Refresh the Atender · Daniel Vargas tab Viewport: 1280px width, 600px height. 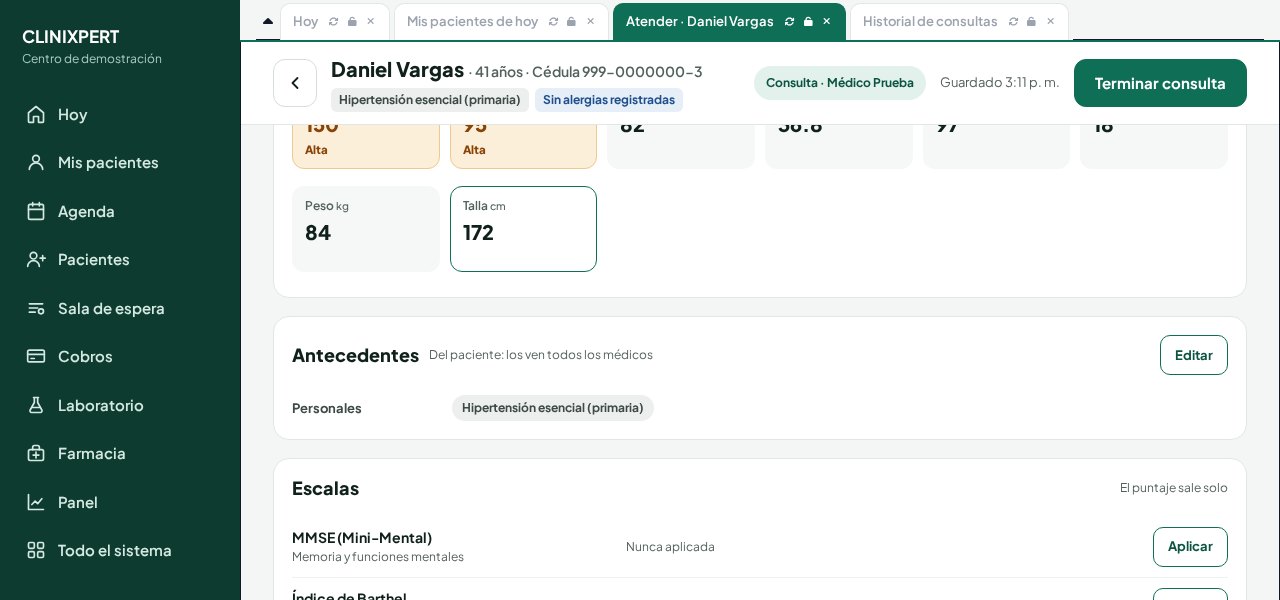point(789,21)
